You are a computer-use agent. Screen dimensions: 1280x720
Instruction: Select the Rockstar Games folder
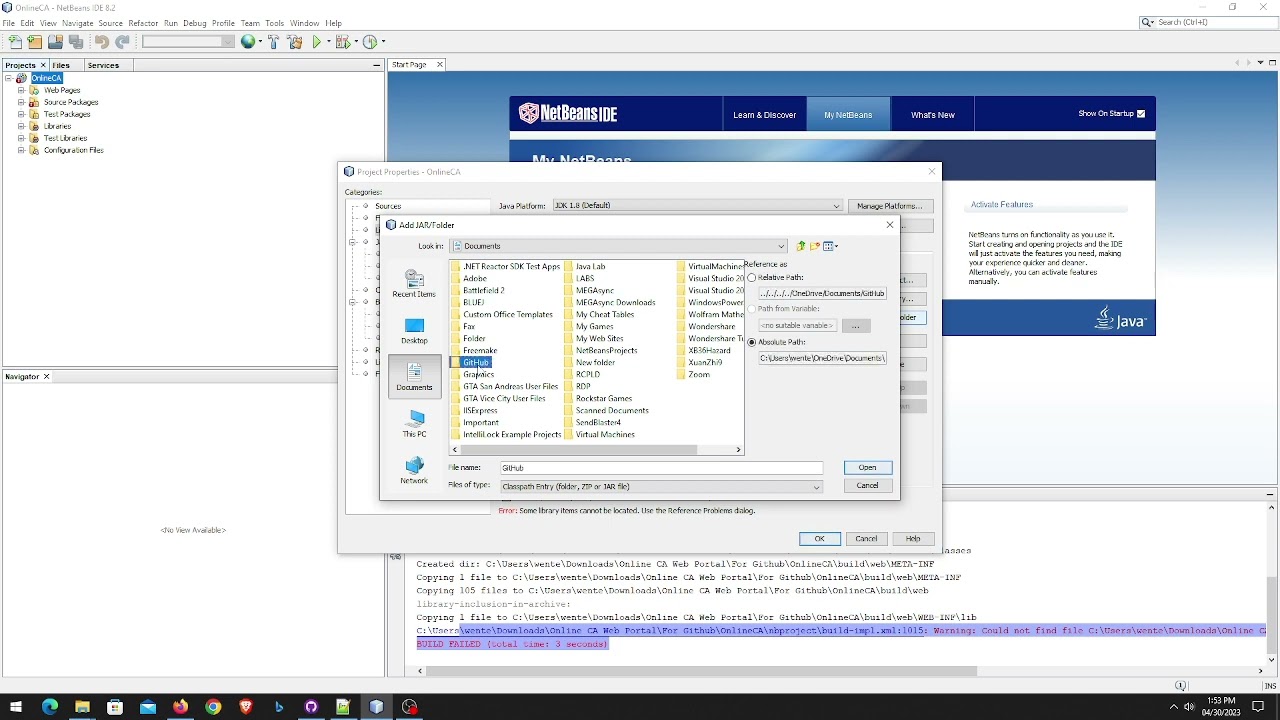pos(603,399)
